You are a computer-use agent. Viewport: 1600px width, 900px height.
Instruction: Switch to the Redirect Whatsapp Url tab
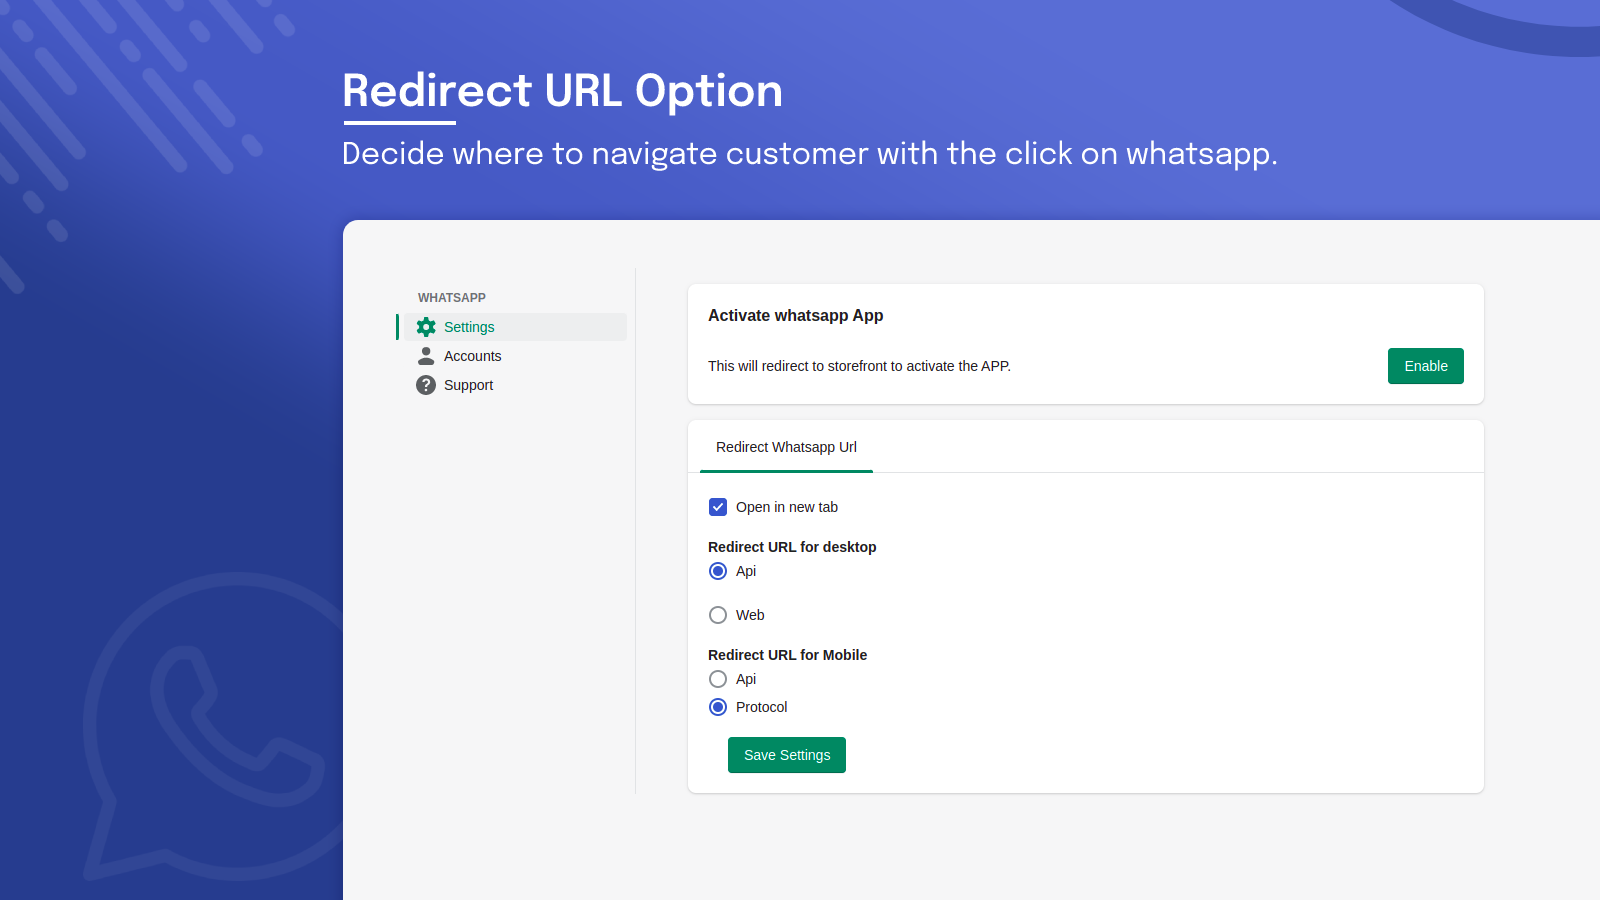pos(786,447)
